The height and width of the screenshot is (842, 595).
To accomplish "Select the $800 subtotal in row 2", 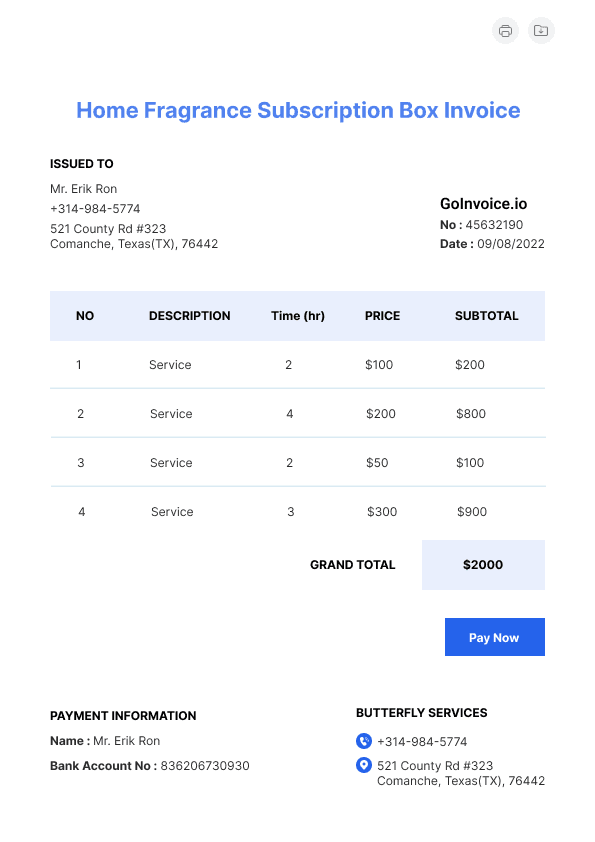I will point(471,413).
